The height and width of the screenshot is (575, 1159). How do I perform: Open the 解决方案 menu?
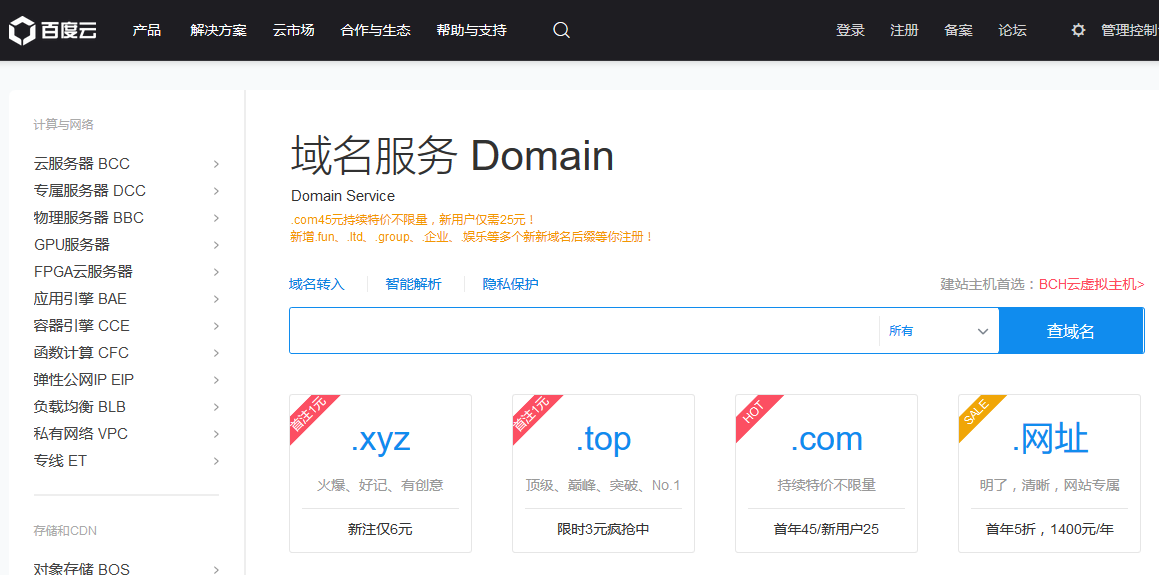(218, 30)
